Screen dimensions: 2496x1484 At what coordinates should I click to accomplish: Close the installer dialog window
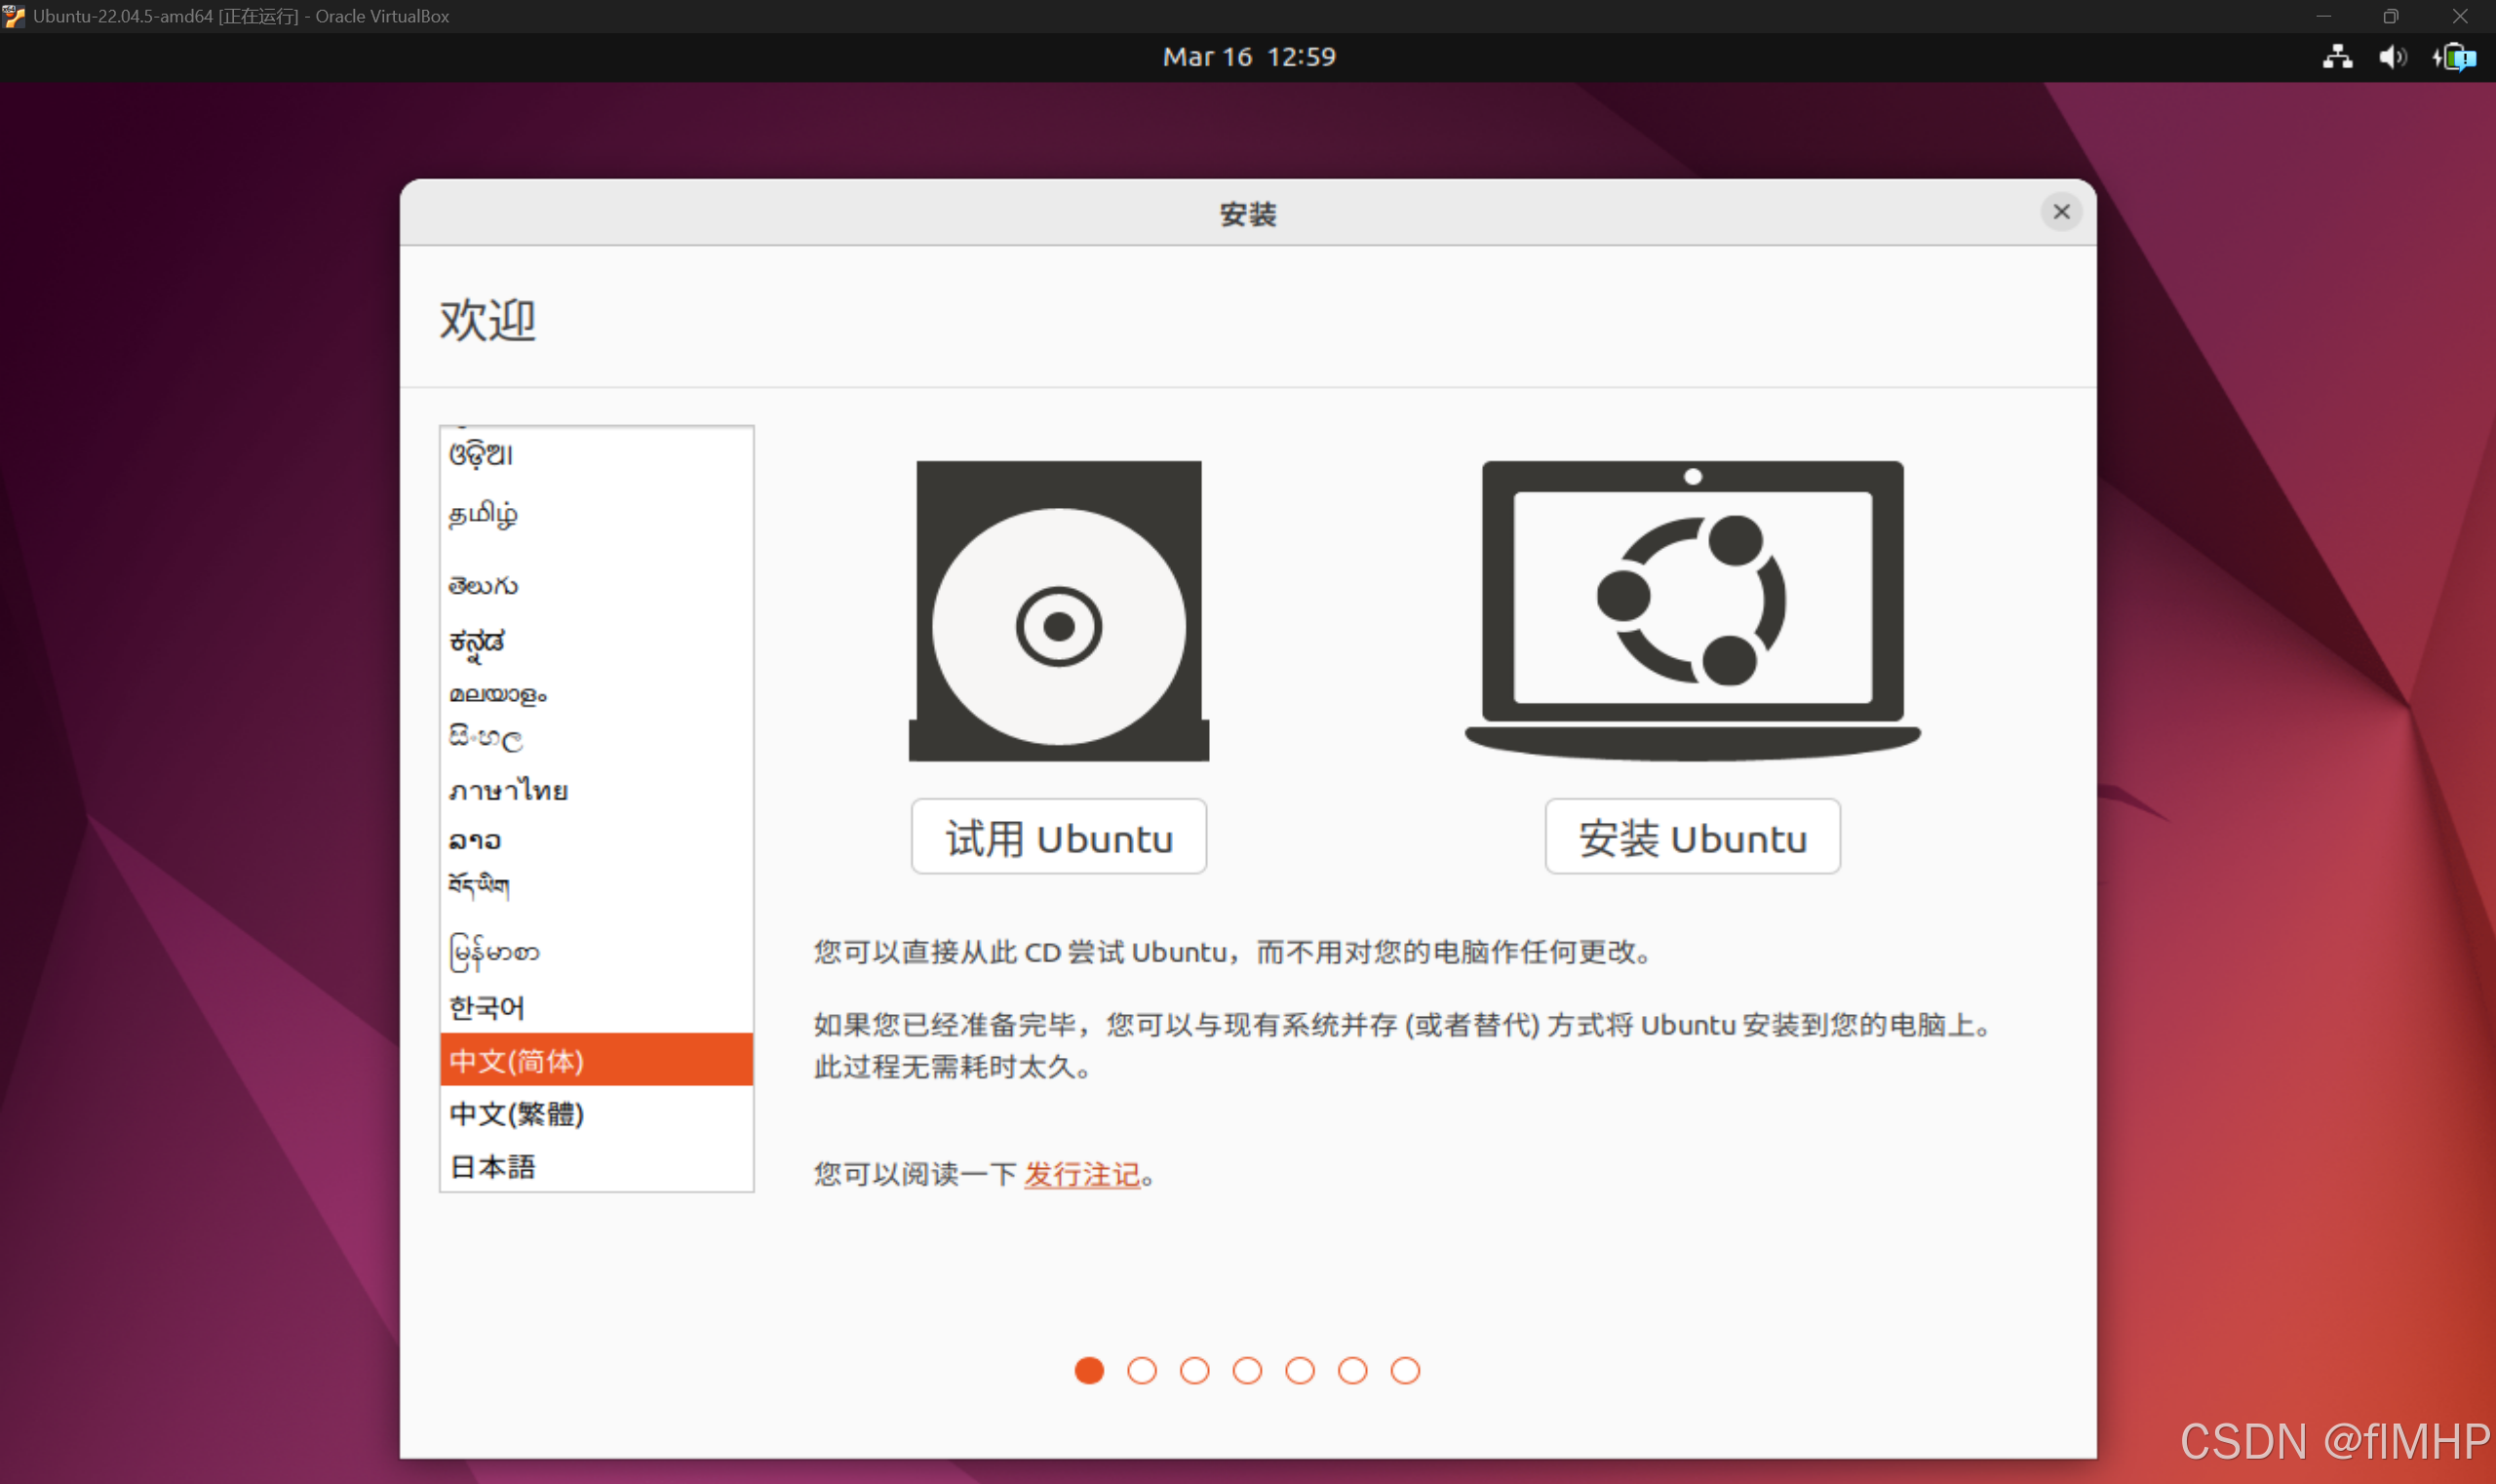pos(2061,212)
